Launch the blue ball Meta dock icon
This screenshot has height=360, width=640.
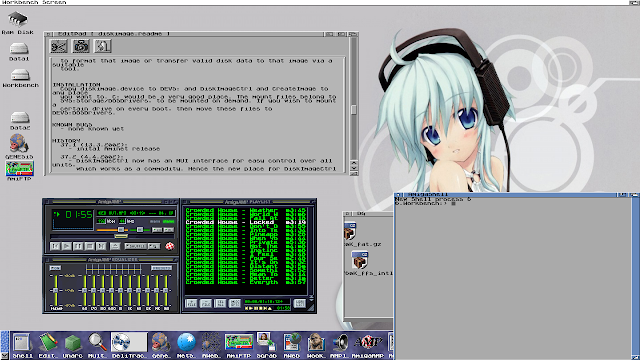coord(186,342)
